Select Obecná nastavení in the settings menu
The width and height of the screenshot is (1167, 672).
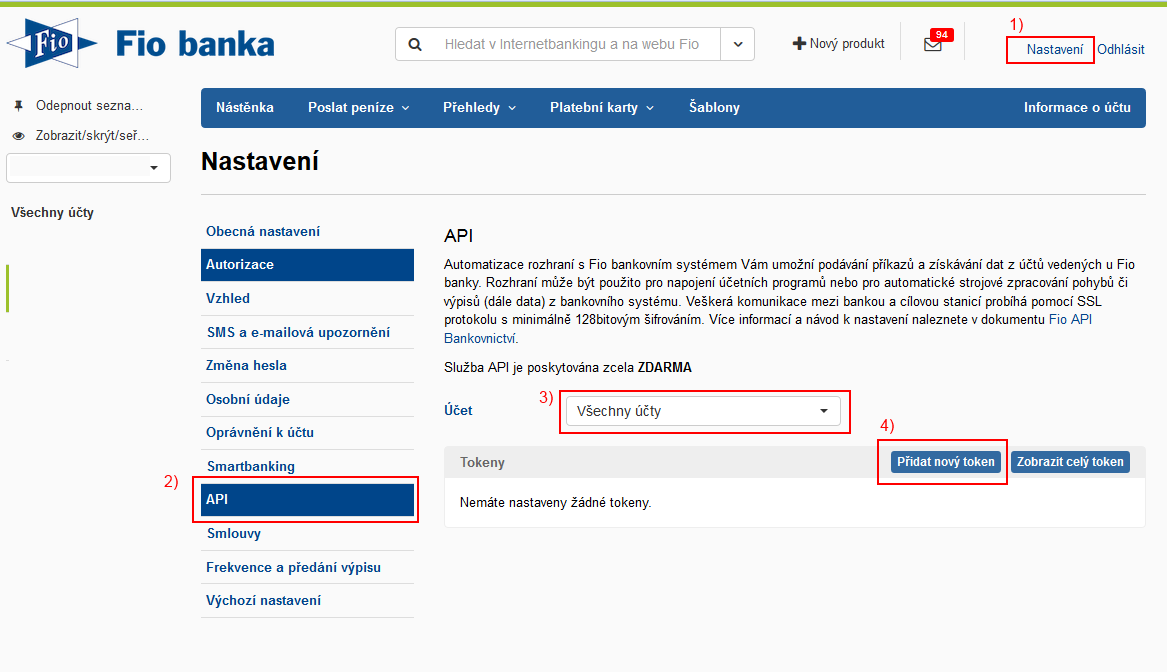pos(307,231)
